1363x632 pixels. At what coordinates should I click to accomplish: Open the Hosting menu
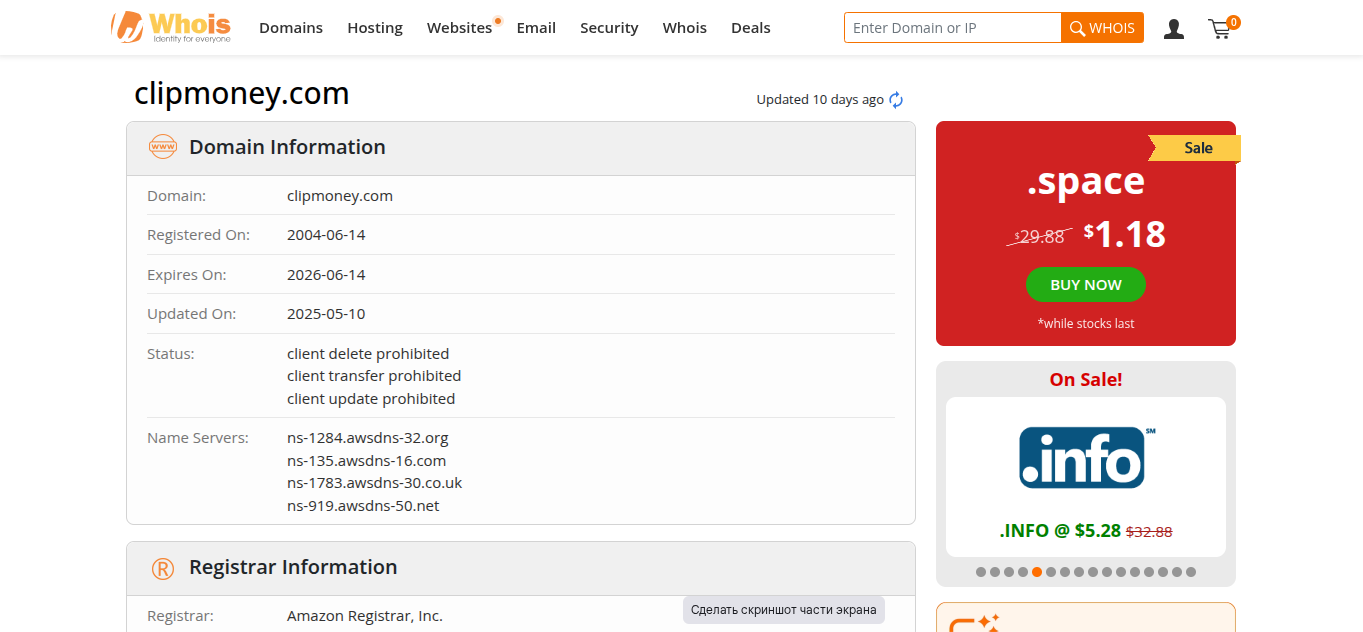[375, 28]
